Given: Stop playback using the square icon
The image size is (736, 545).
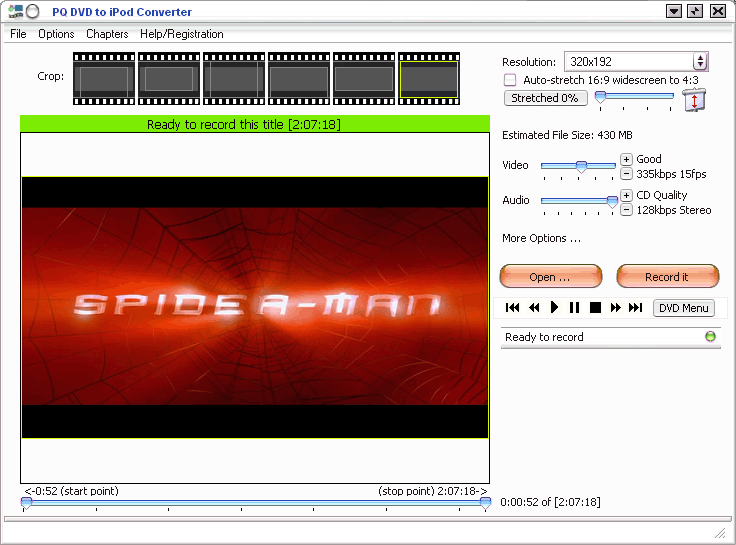Looking at the screenshot, I should tap(595, 308).
